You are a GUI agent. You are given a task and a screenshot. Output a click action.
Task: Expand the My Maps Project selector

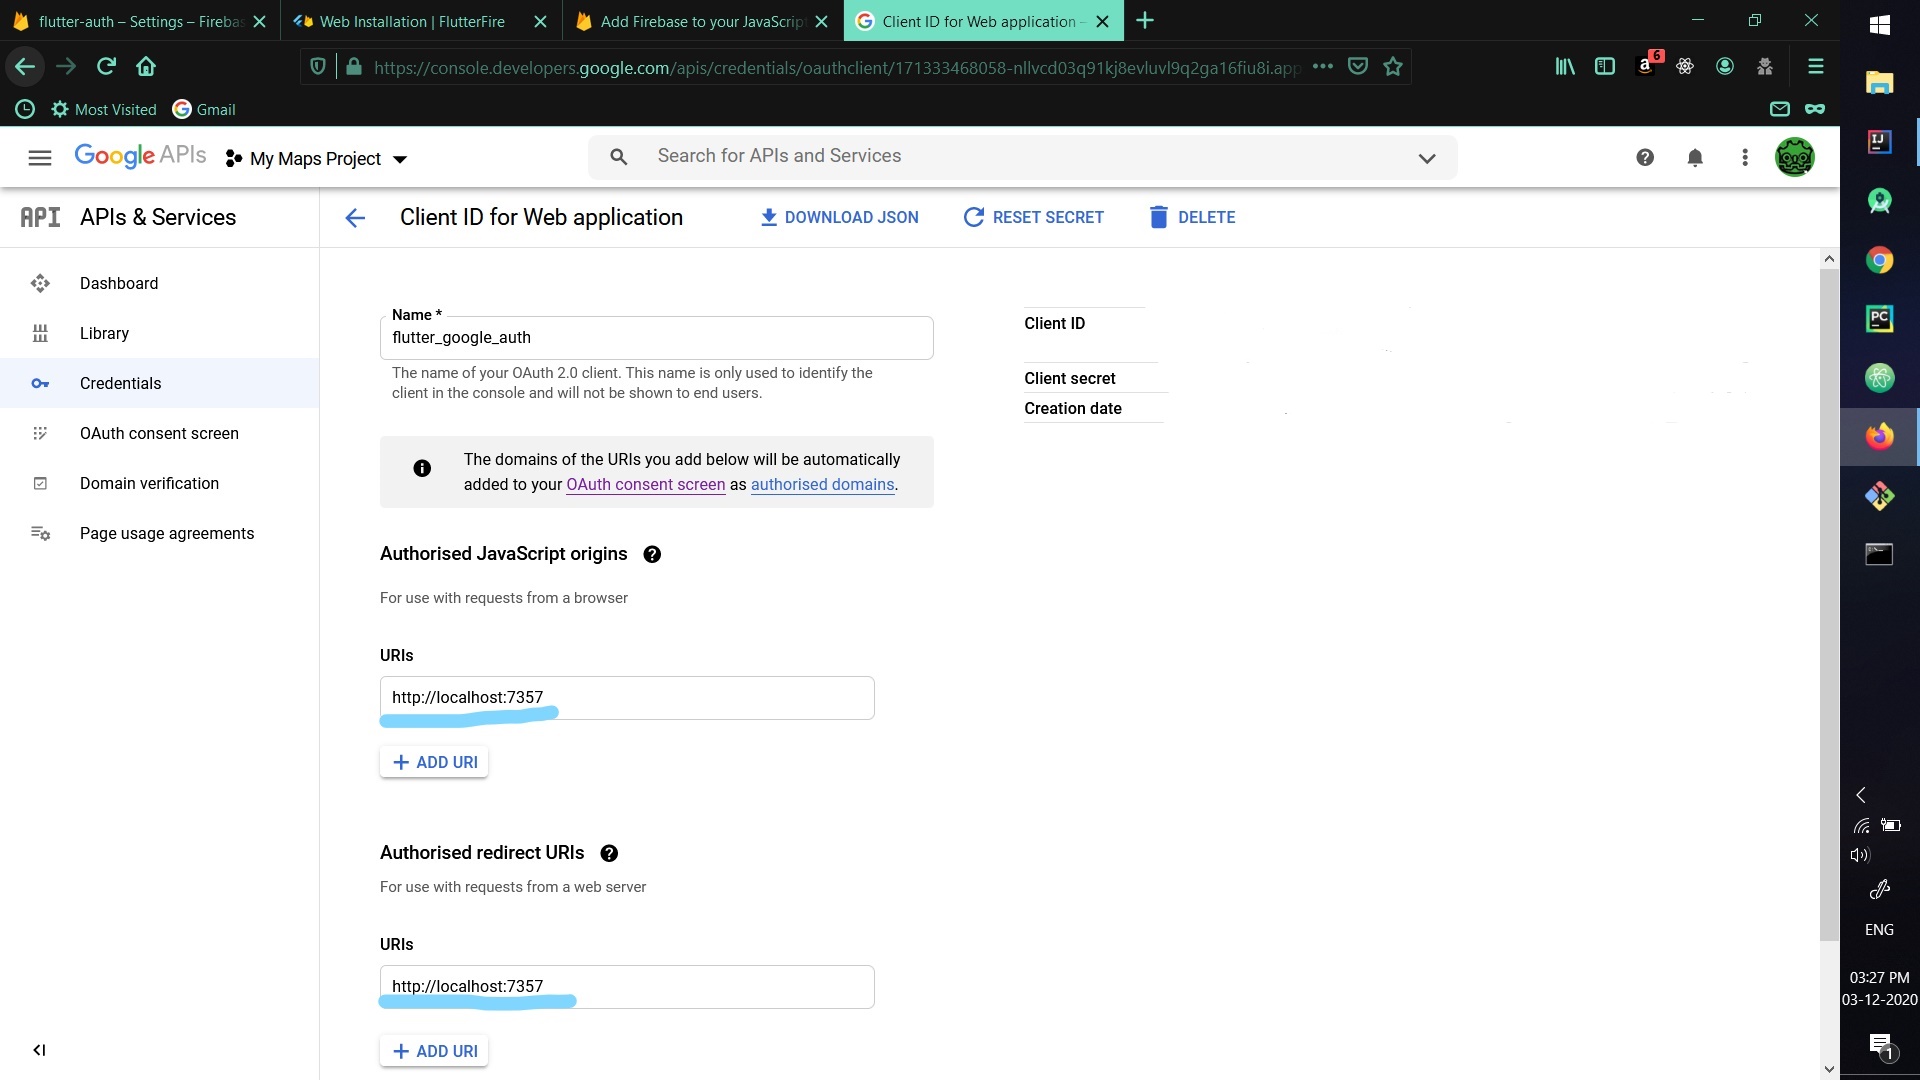(317, 159)
